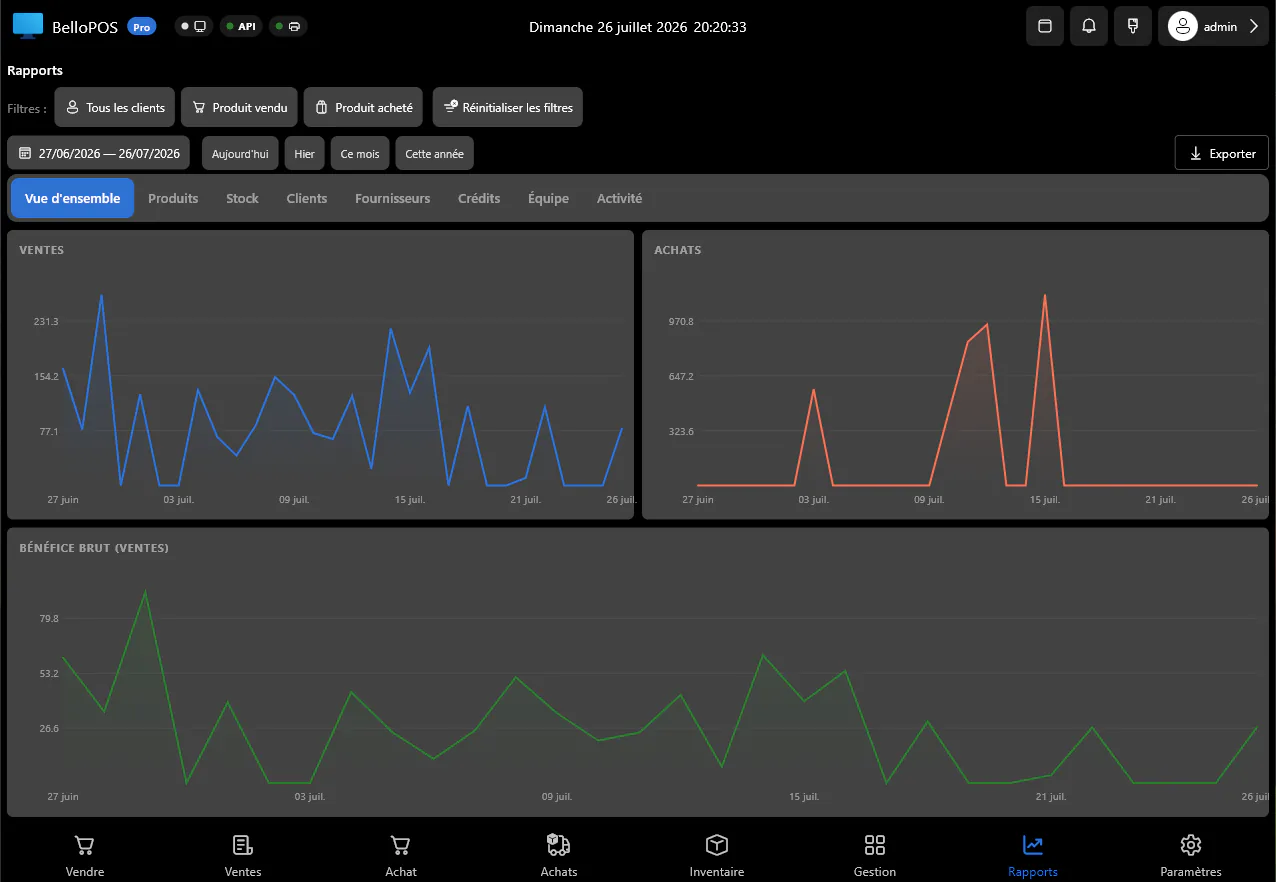Click the 154.2 axis value in Ventes chart
The width and height of the screenshot is (1276, 882).
[x=46, y=376]
